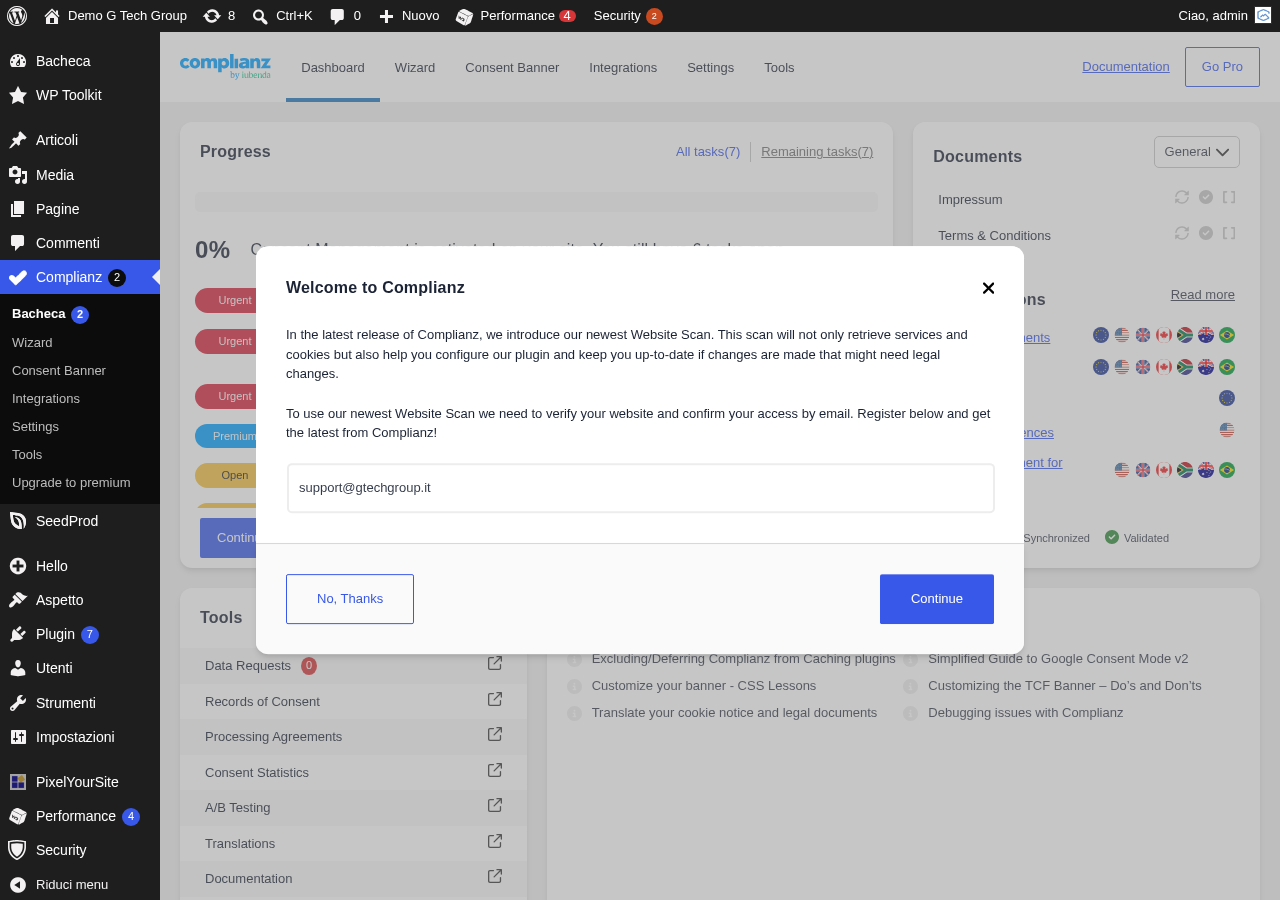Open Processing Agreements external link icon

pos(495,734)
